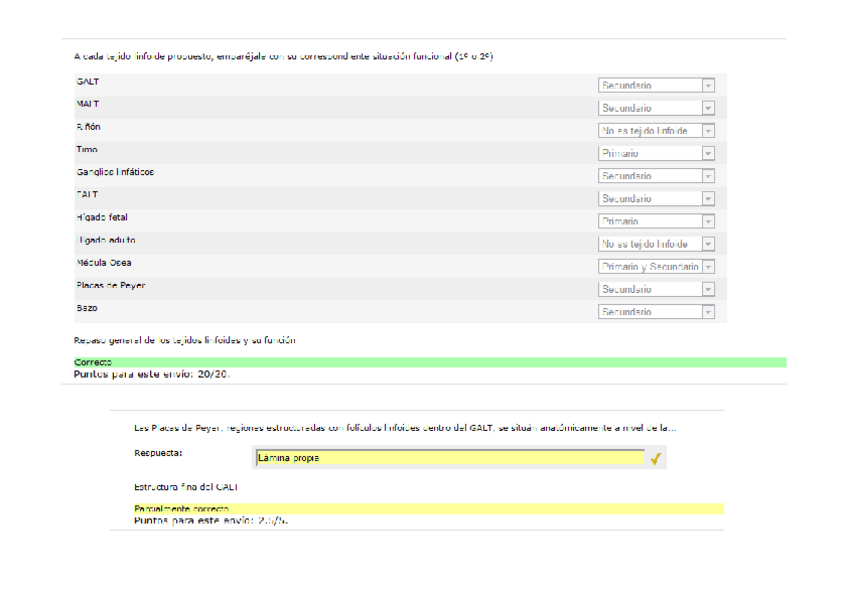Image resolution: width=848 pixels, height=600 pixels.
Task: Open the Médula Ósea dropdown
Action: pyautogui.click(x=656, y=267)
